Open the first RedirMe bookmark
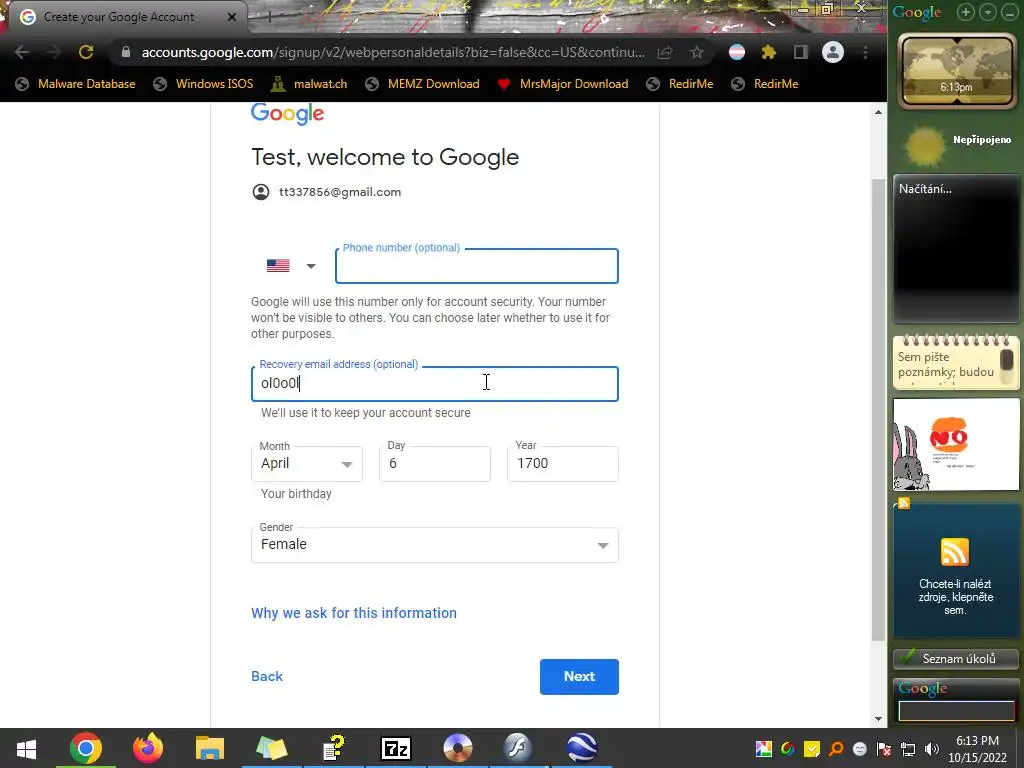Screen dimensions: 1024x768 pyautogui.click(x=679, y=84)
